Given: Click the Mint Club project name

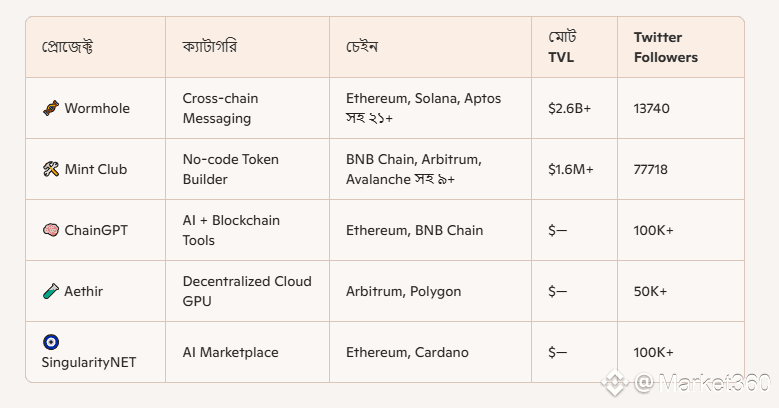Looking at the screenshot, I should pyautogui.click(x=96, y=169).
